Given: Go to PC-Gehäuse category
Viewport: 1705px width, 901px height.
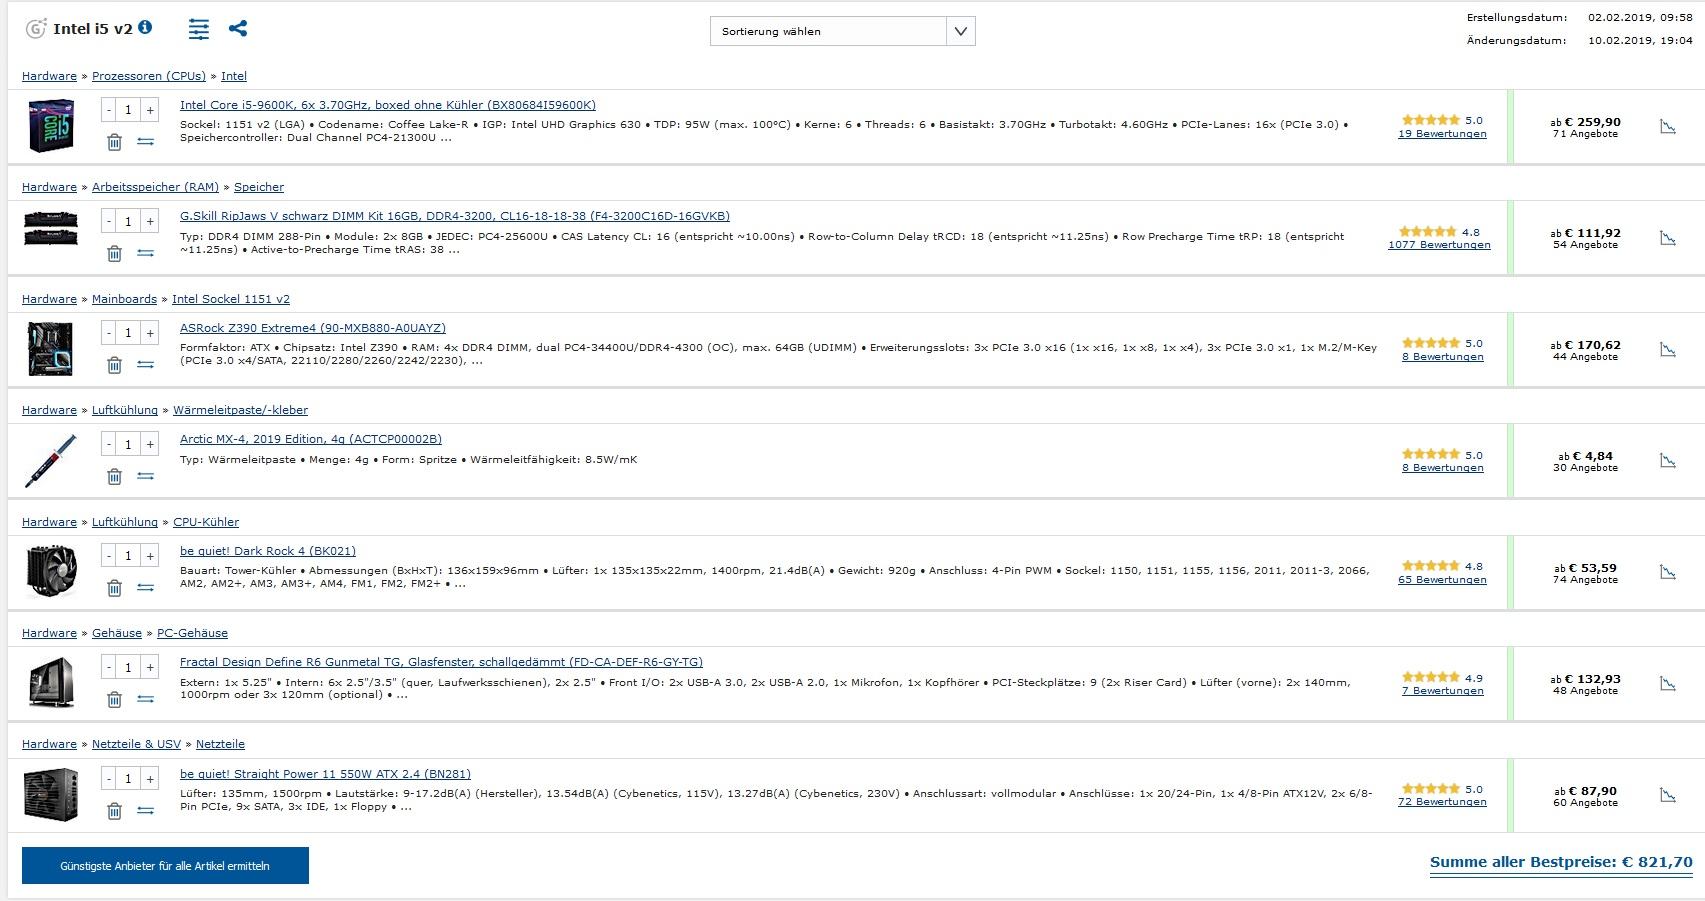Looking at the screenshot, I should click(192, 633).
